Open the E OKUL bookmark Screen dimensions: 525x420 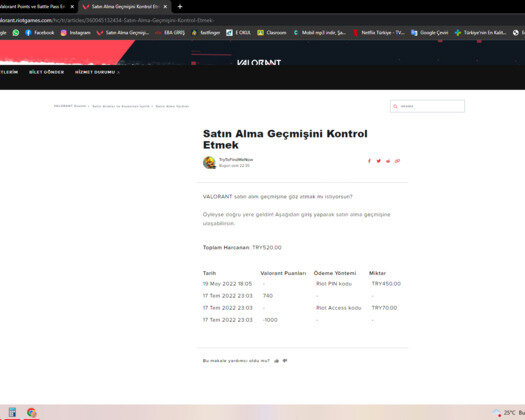point(238,32)
